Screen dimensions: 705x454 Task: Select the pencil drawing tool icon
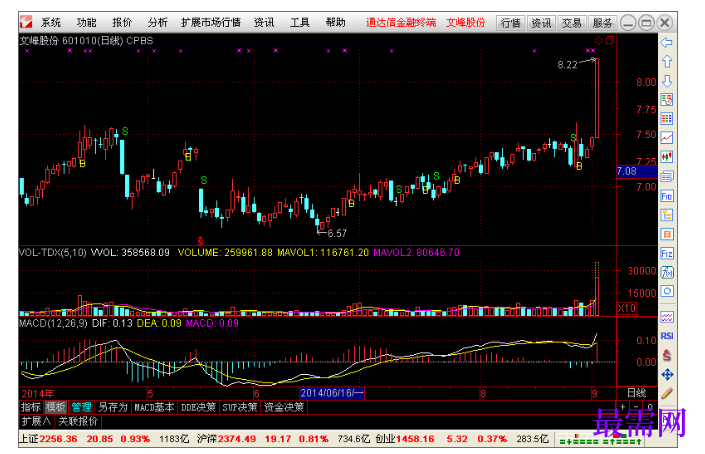coord(666,394)
